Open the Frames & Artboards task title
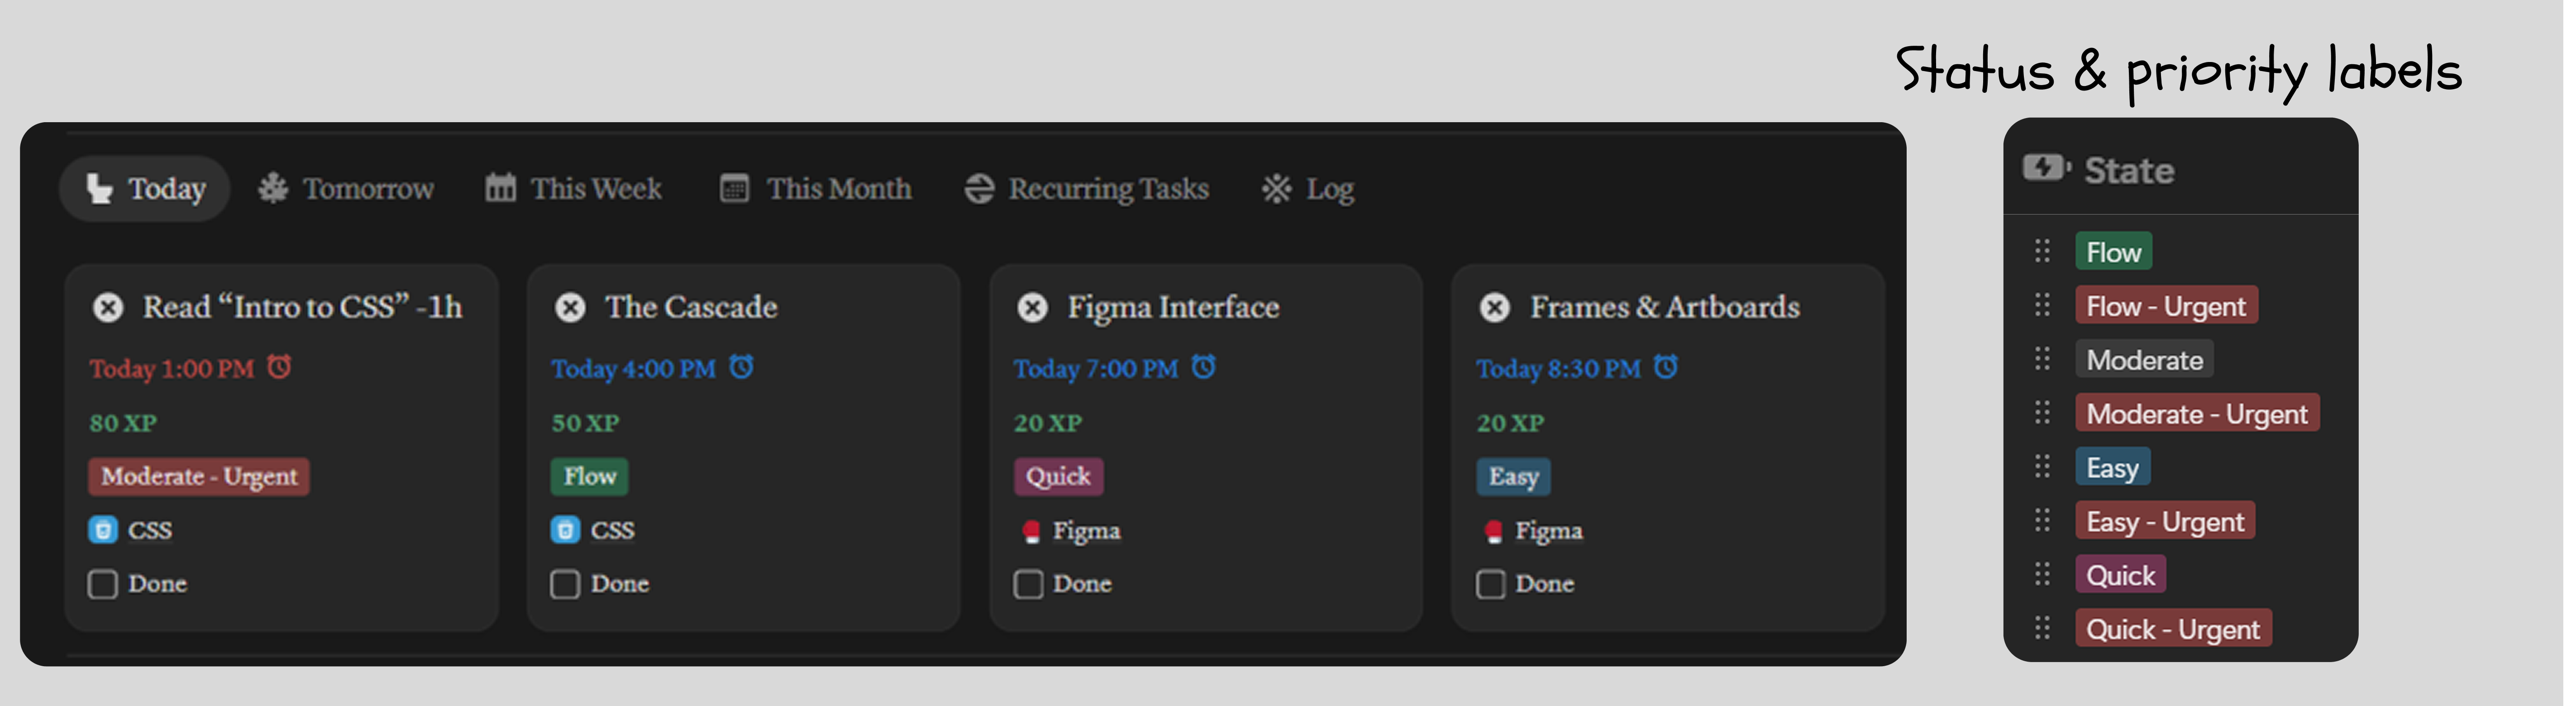This screenshot has width=2576, height=706. pos(1665,307)
